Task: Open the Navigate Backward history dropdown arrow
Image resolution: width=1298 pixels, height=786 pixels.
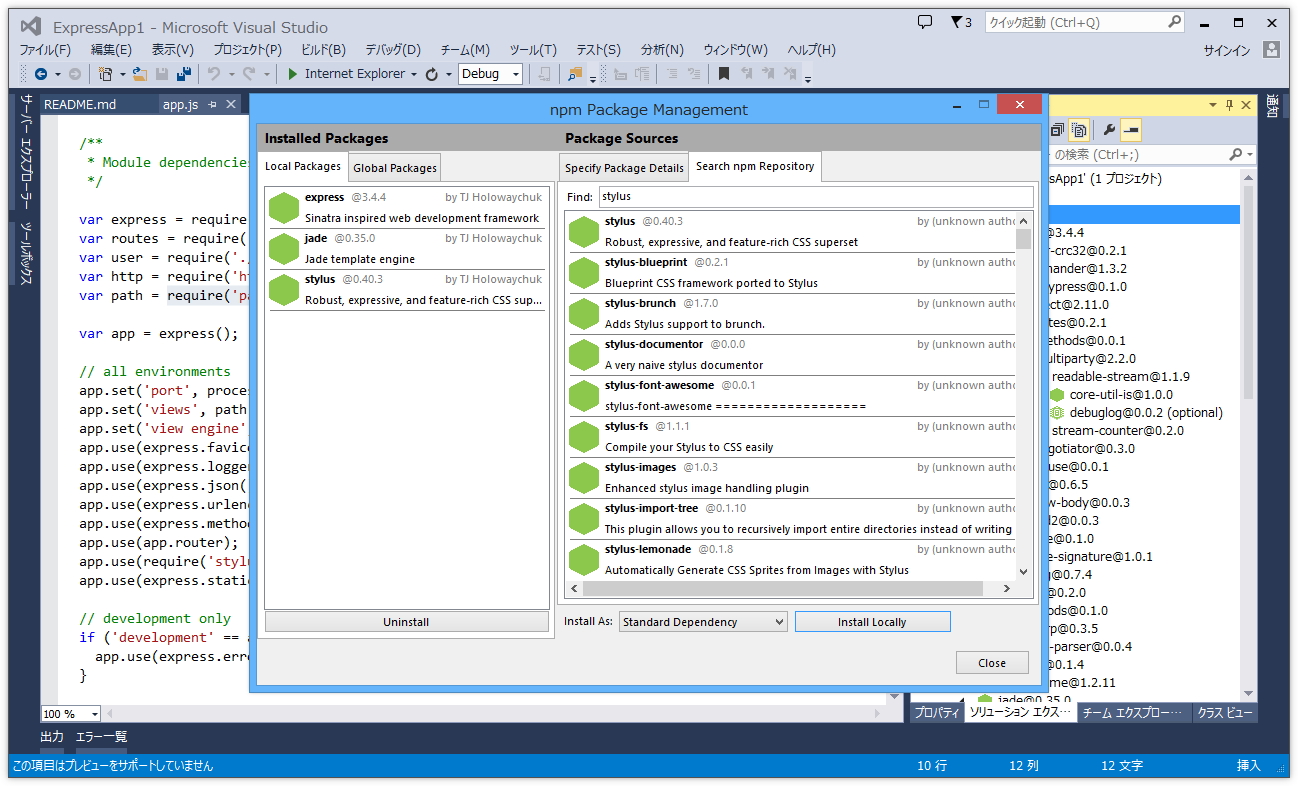Action: [58, 74]
